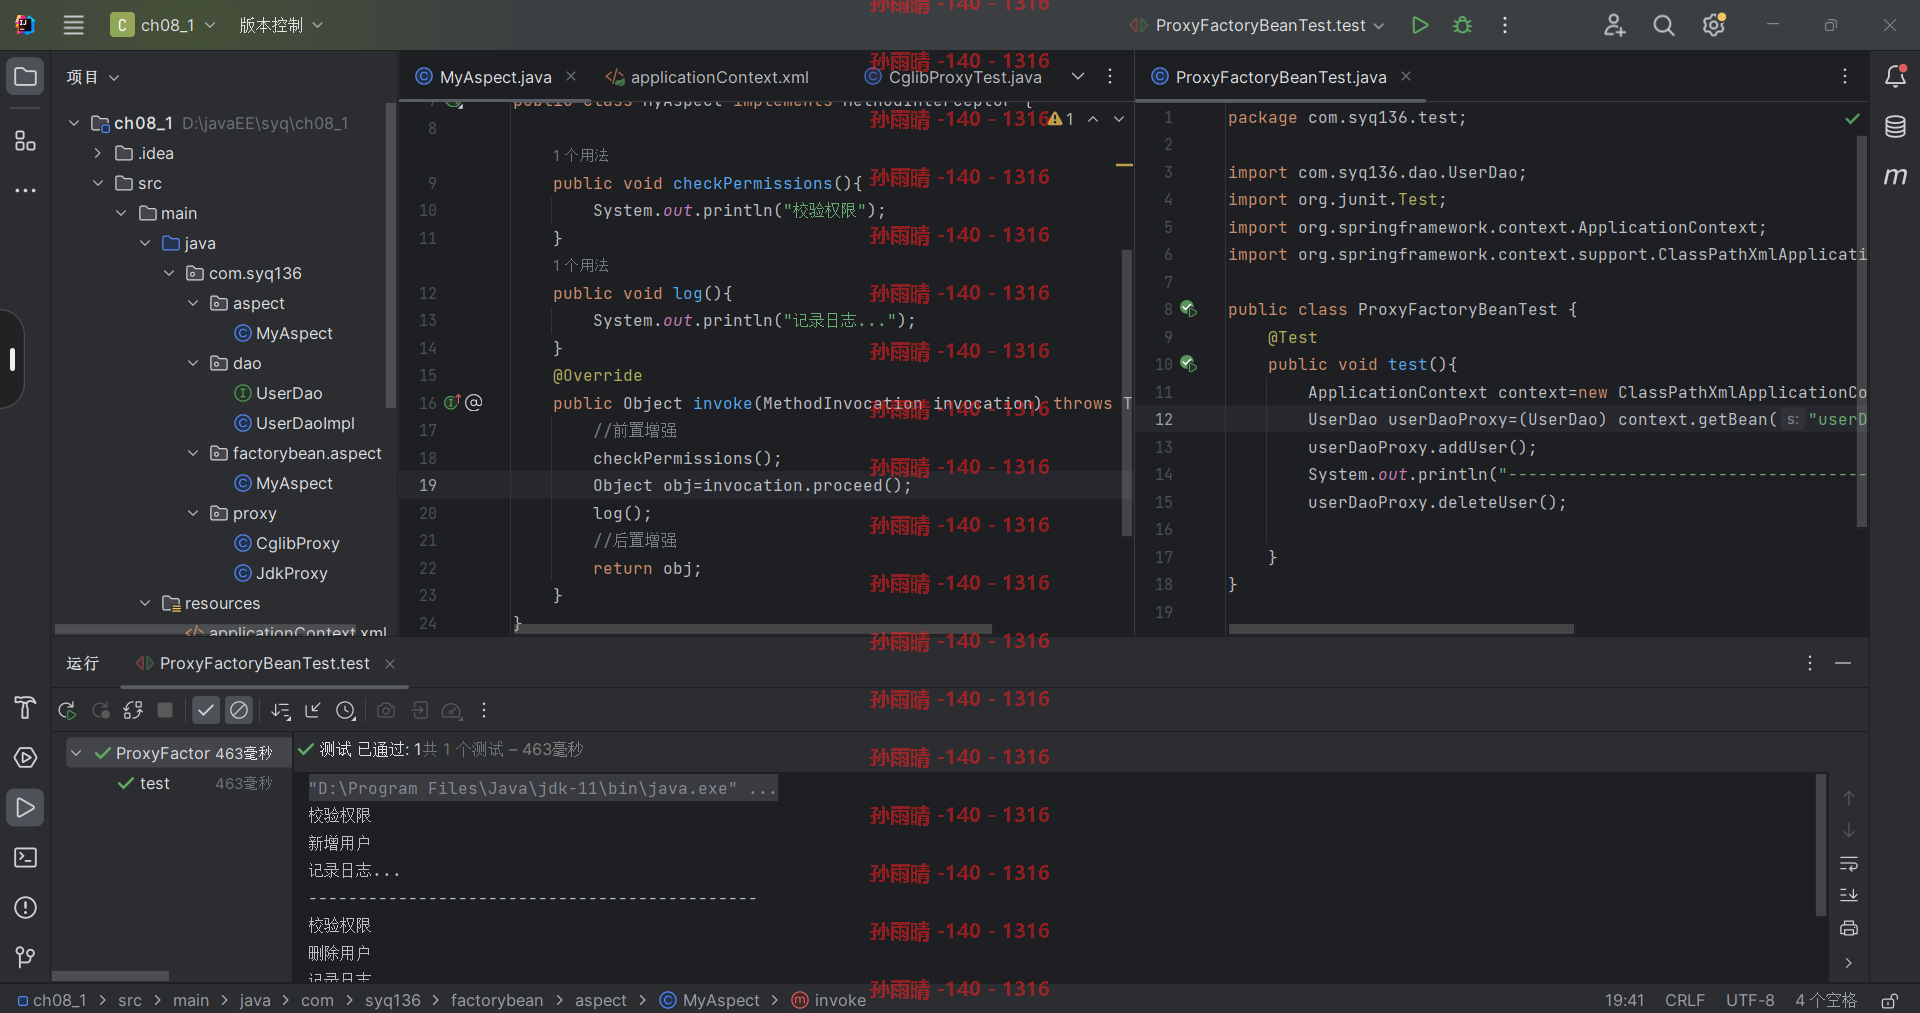Toggle scroll to end of console
The image size is (1920, 1013).
click(x=1849, y=895)
